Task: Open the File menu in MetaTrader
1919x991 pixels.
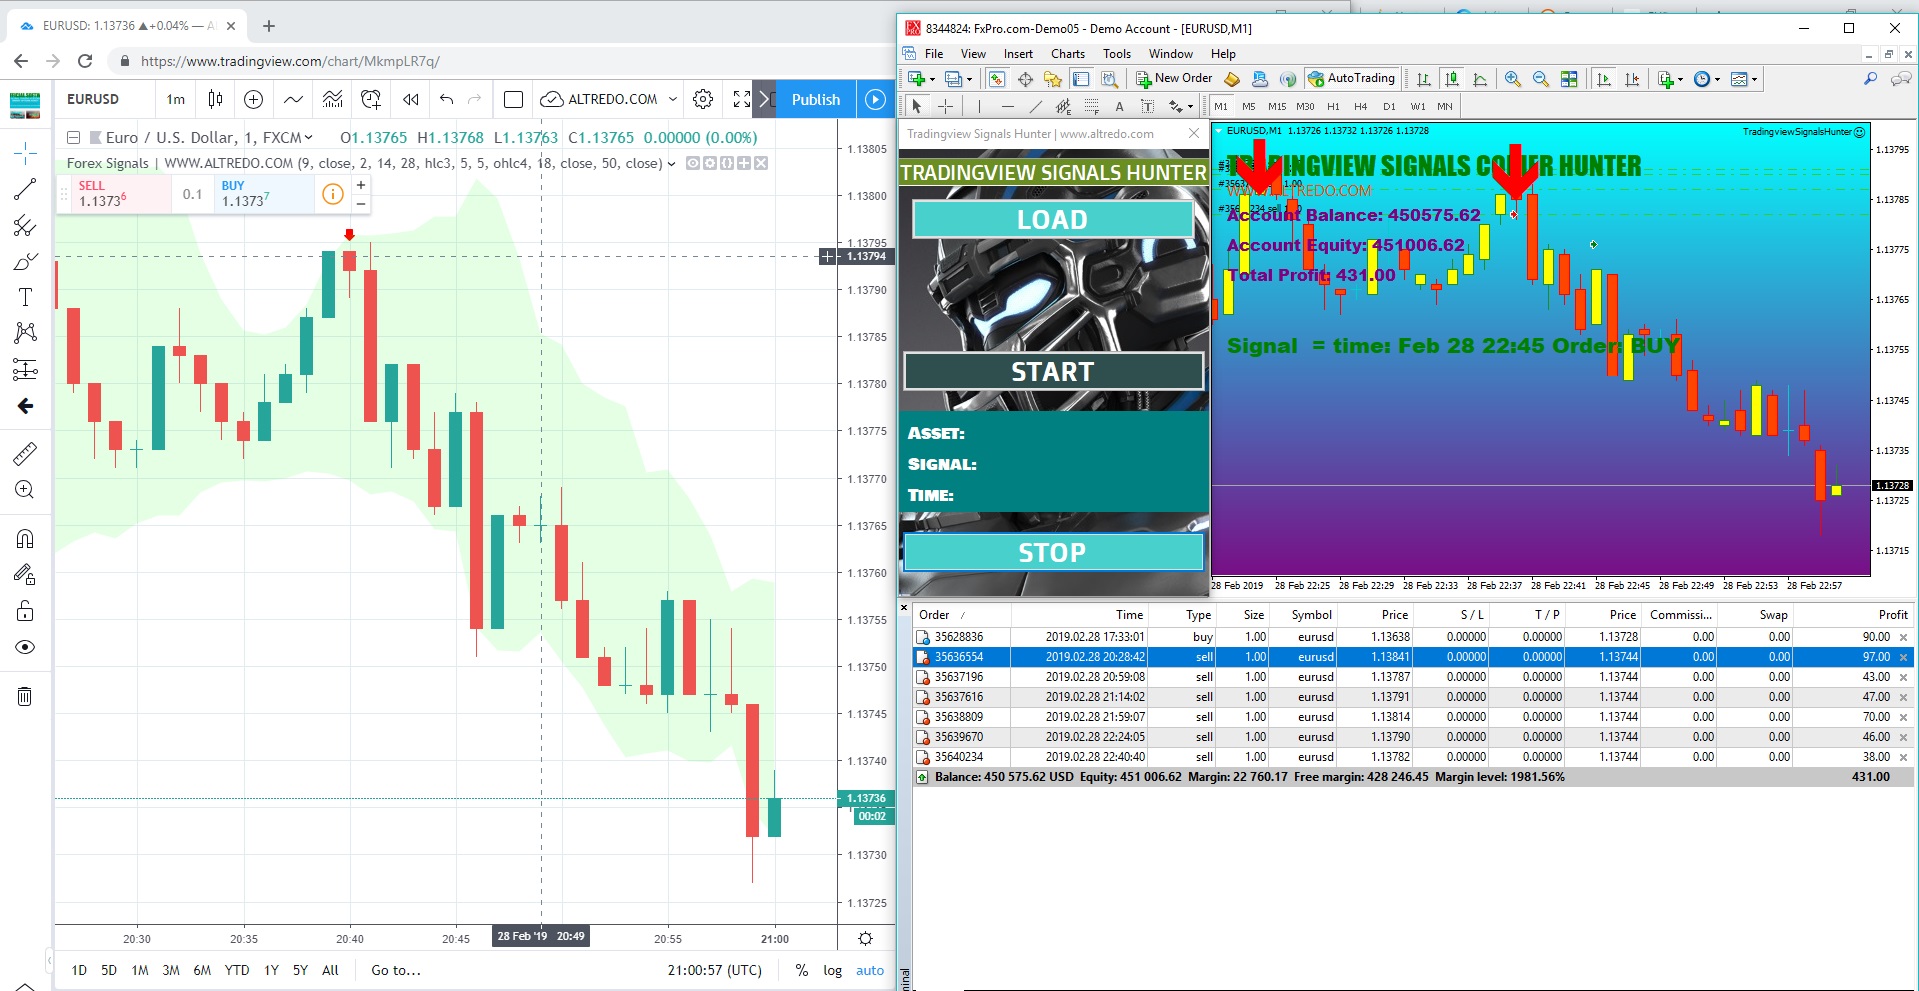Action: [x=934, y=54]
